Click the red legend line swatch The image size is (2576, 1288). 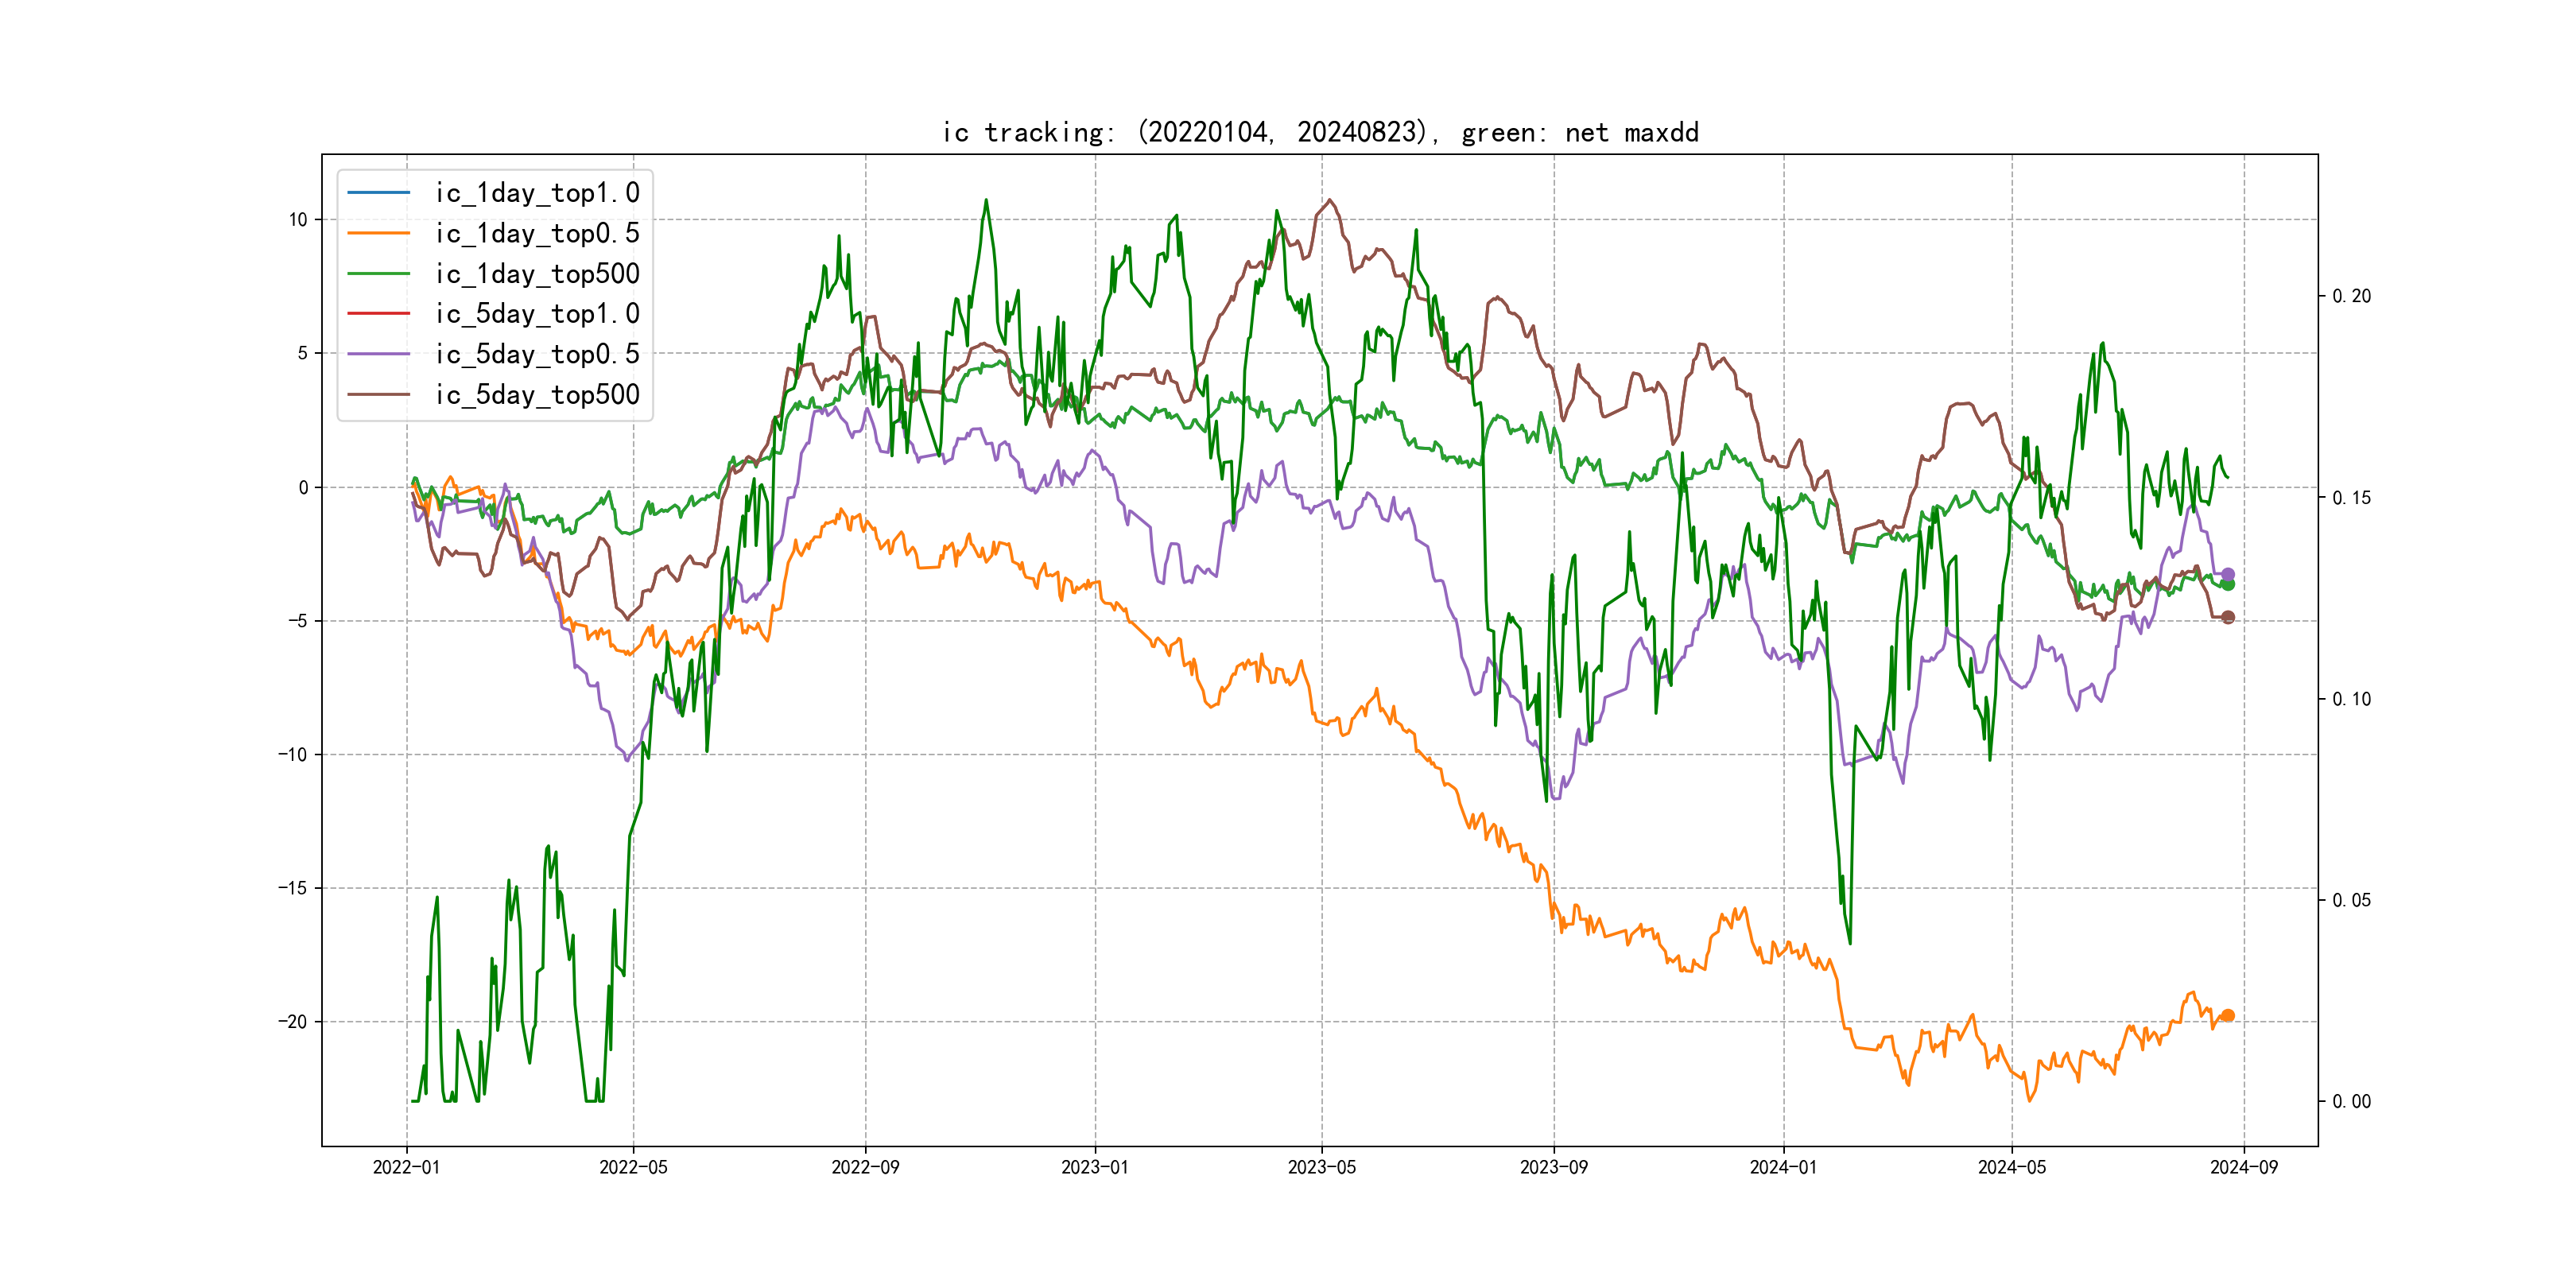tap(378, 313)
